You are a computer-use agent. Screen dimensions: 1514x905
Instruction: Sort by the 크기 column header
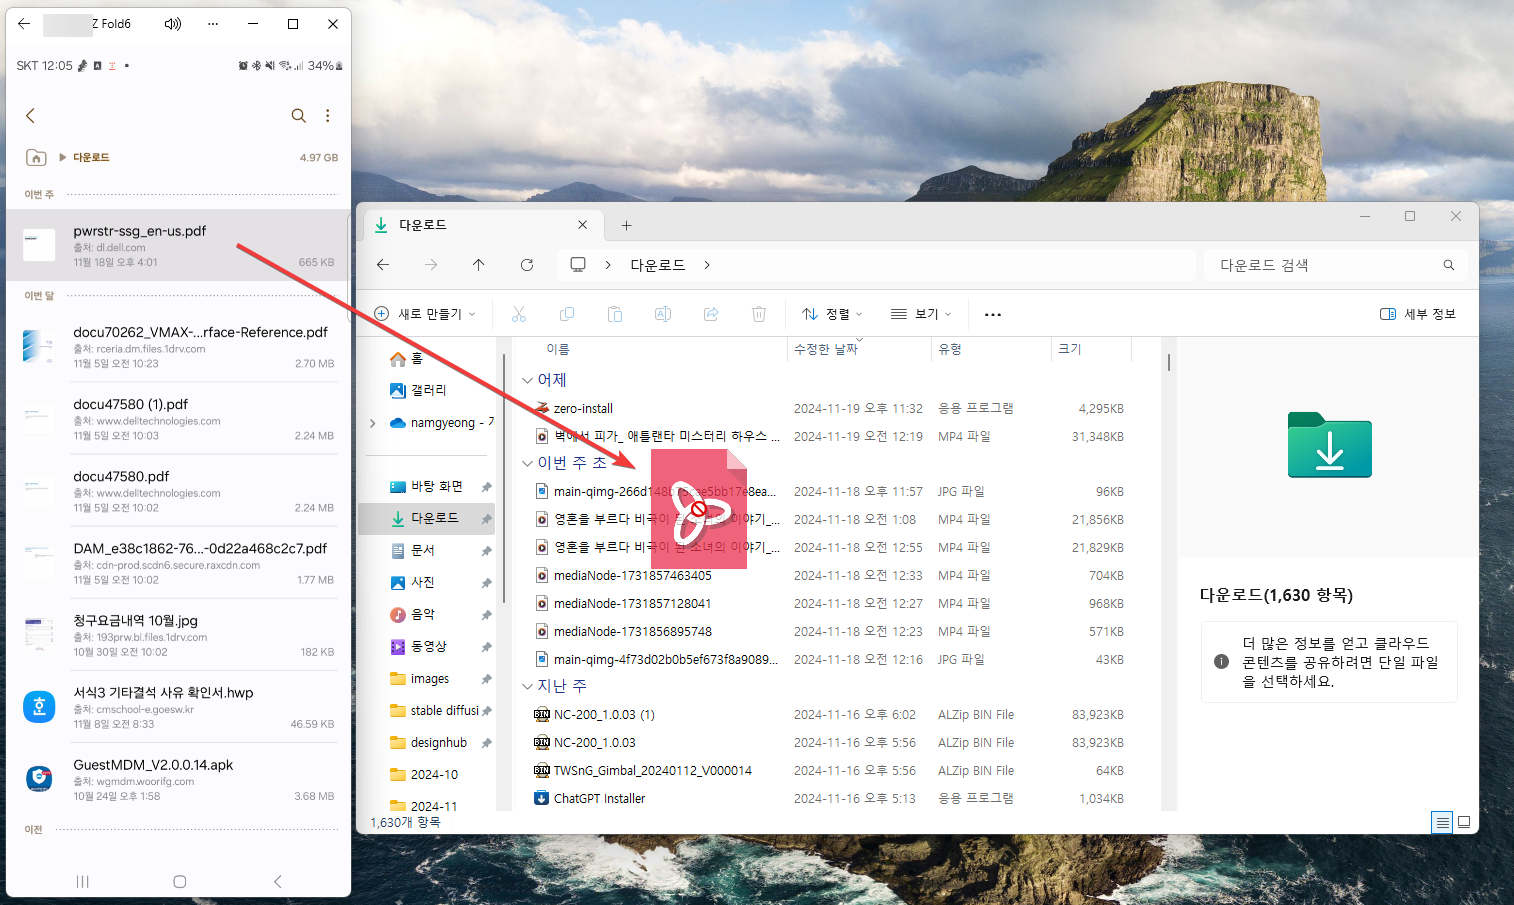1070,349
